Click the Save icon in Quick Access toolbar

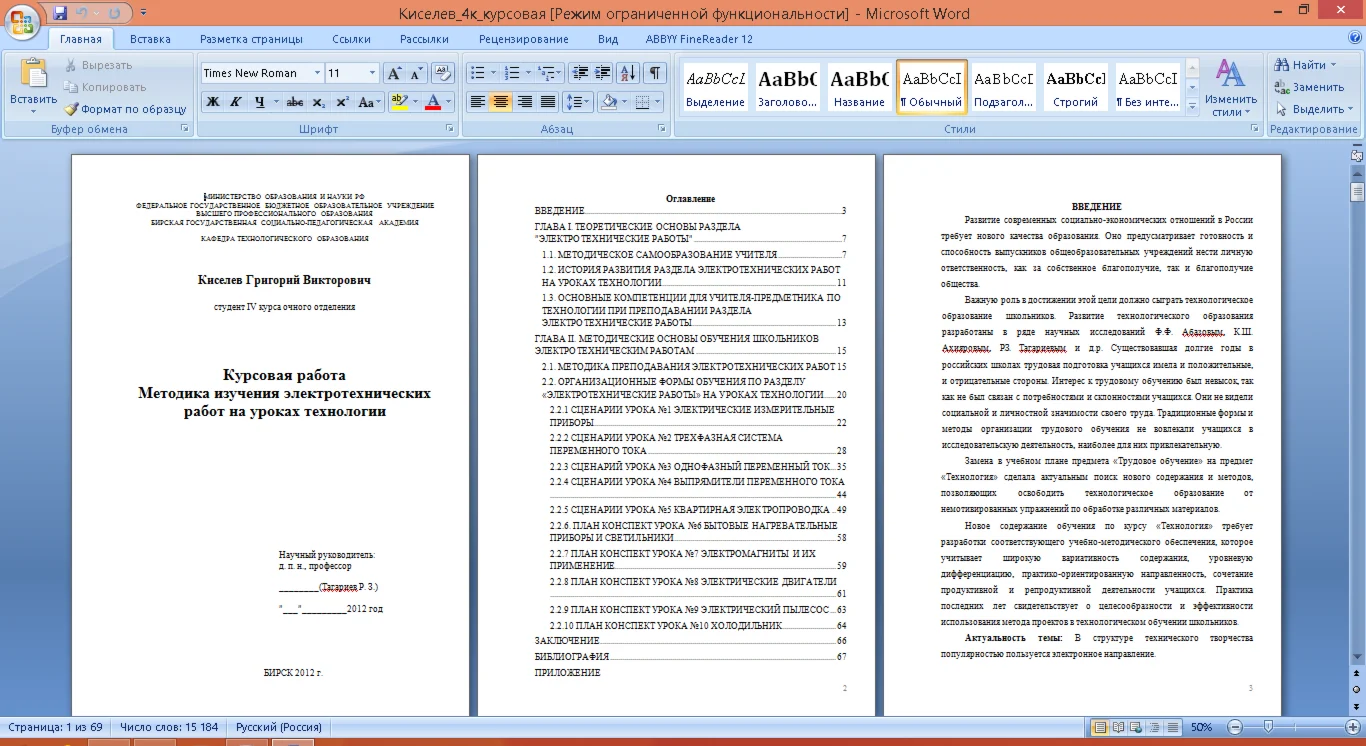pos(60,13)
